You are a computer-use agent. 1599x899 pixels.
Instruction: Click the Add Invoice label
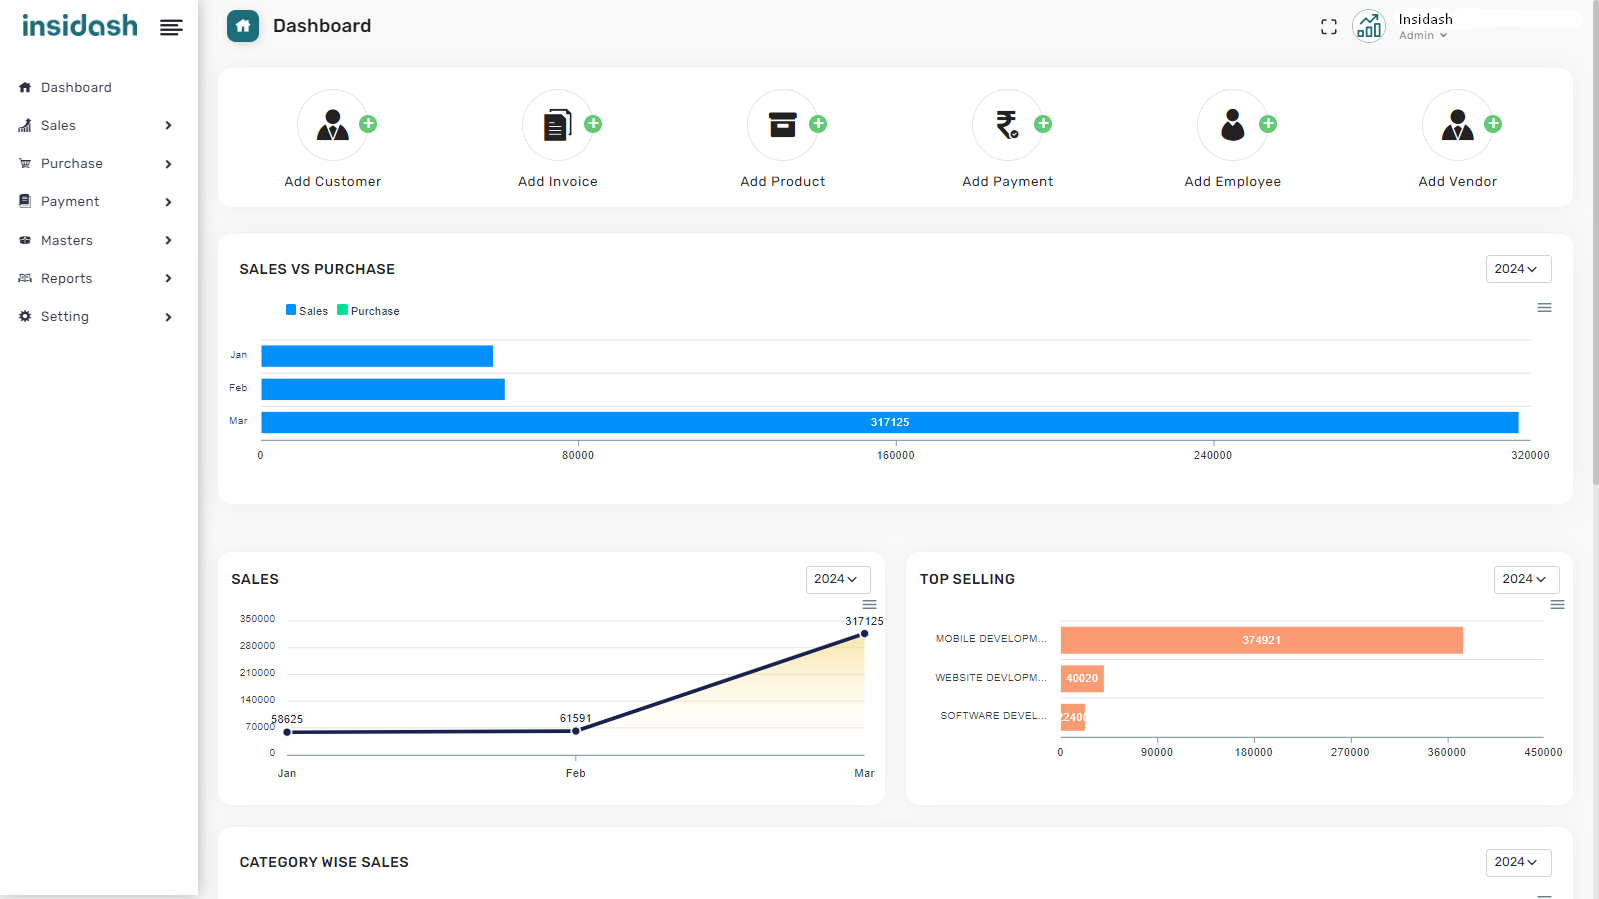[558, 182]
